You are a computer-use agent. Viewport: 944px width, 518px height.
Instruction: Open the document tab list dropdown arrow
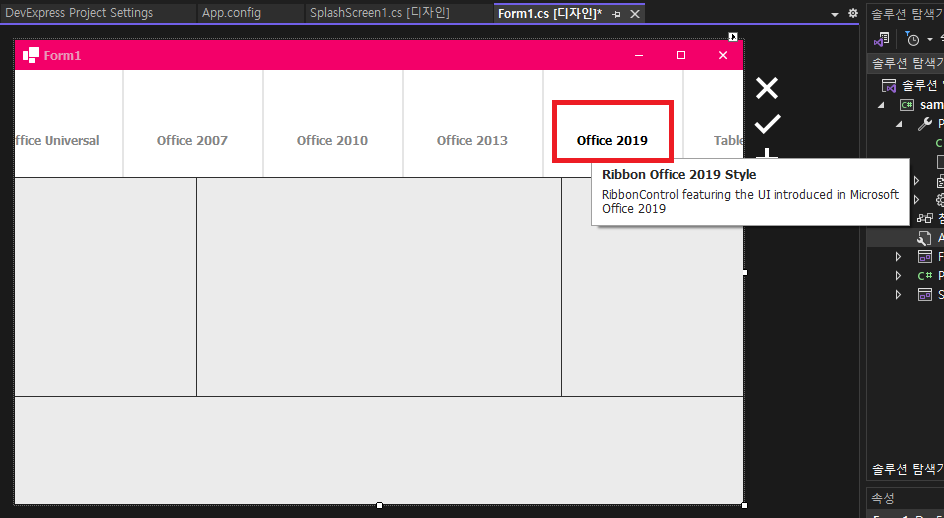835,14
